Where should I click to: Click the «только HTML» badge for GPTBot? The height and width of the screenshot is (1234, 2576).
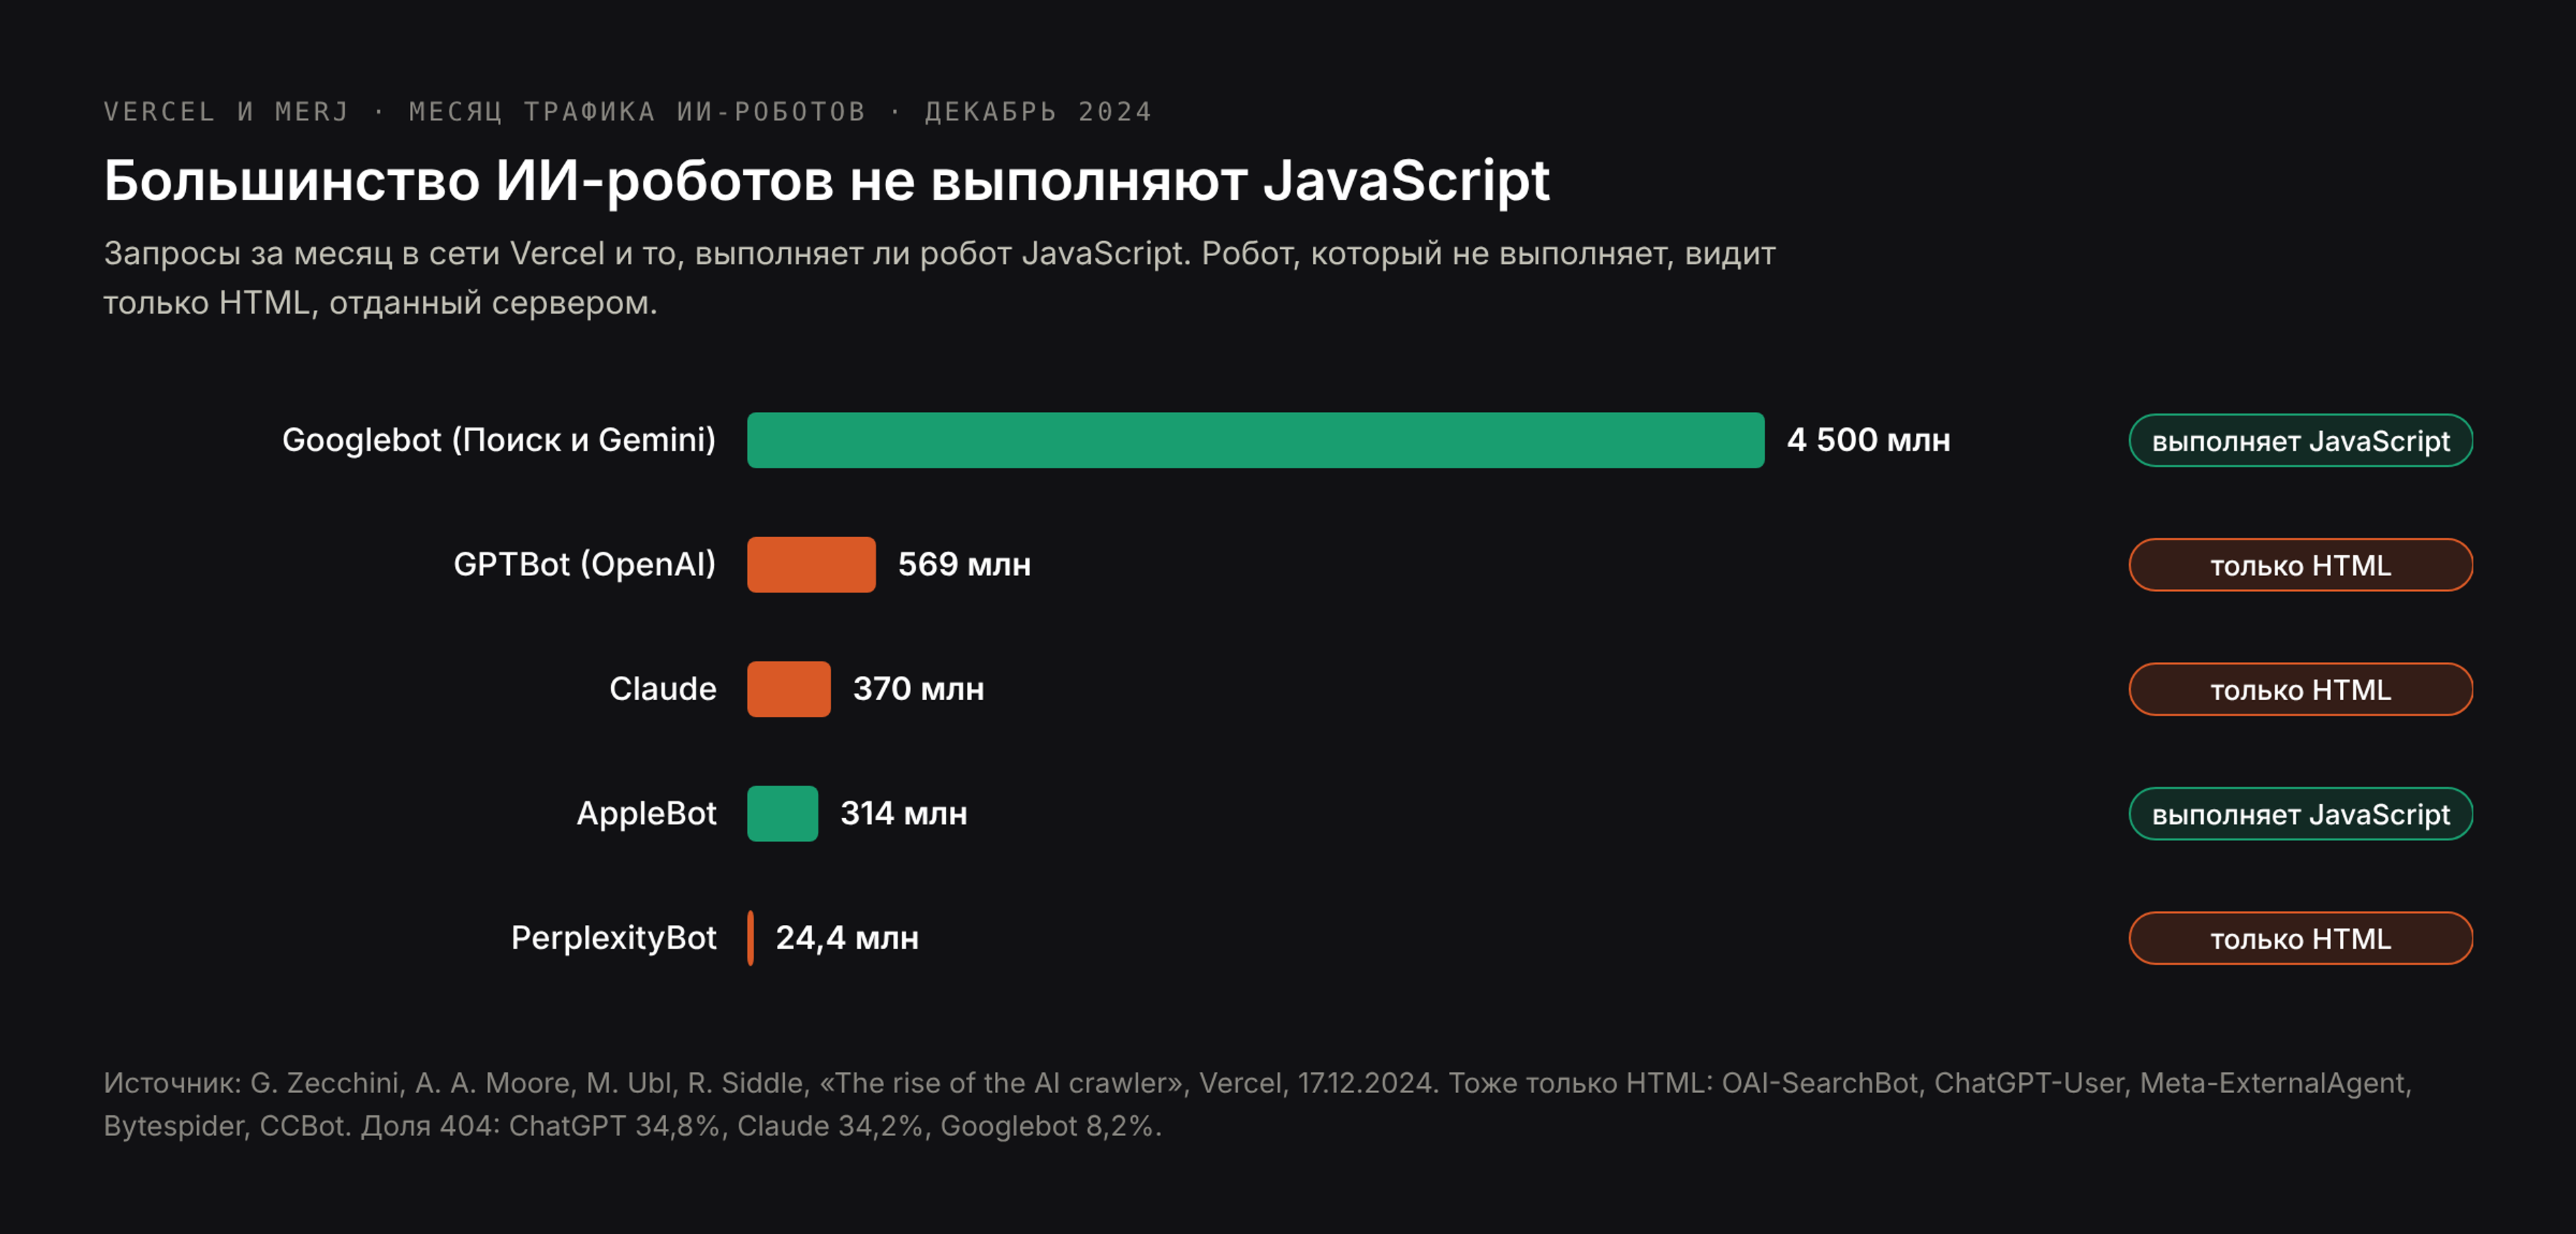[2300, 565]
